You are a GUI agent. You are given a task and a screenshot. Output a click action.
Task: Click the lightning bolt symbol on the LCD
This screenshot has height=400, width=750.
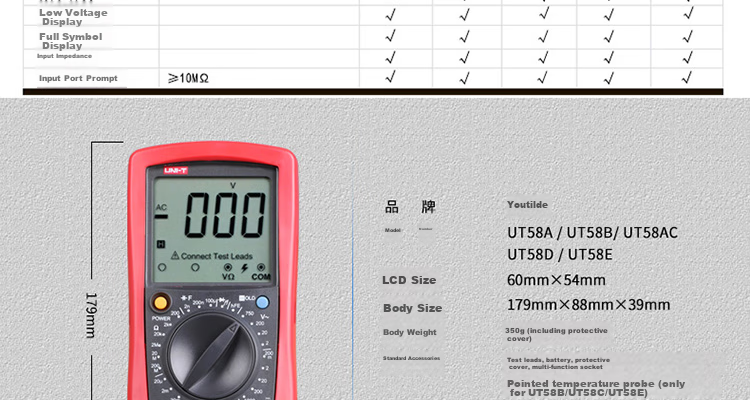click(244, 268)
